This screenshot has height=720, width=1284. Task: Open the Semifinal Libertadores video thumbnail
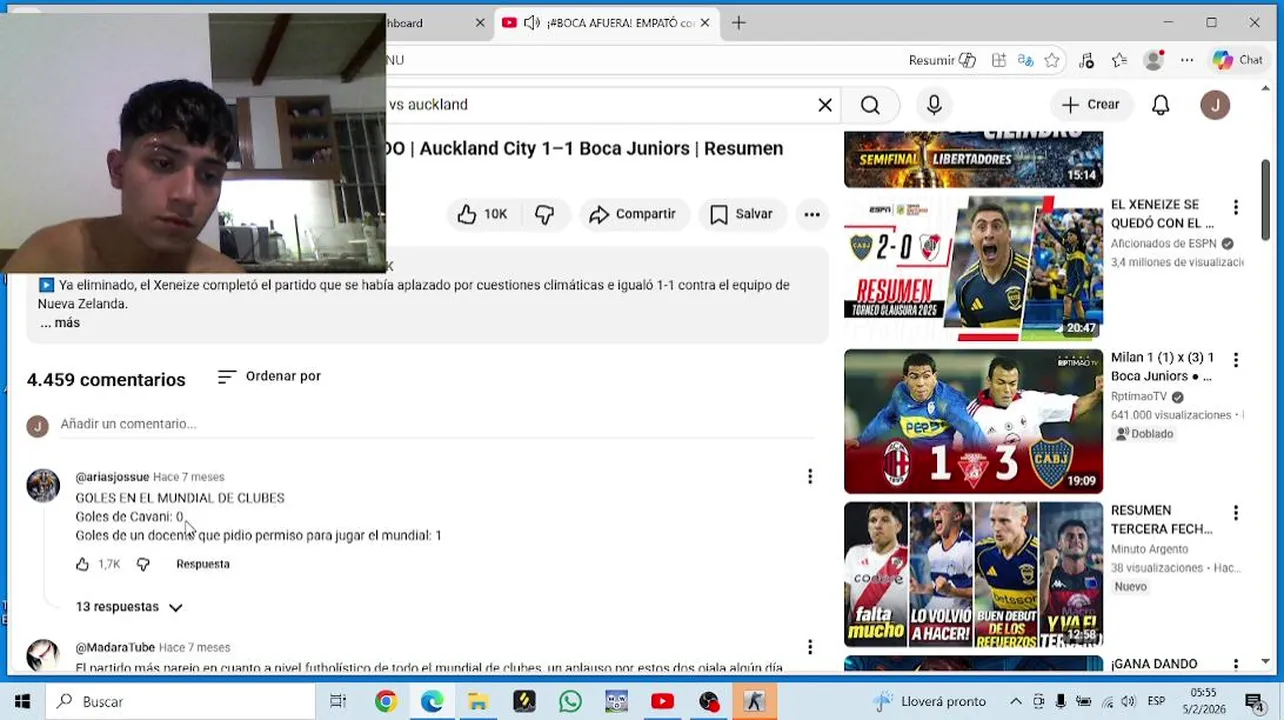pyautogui.click(x=973, y=159)
